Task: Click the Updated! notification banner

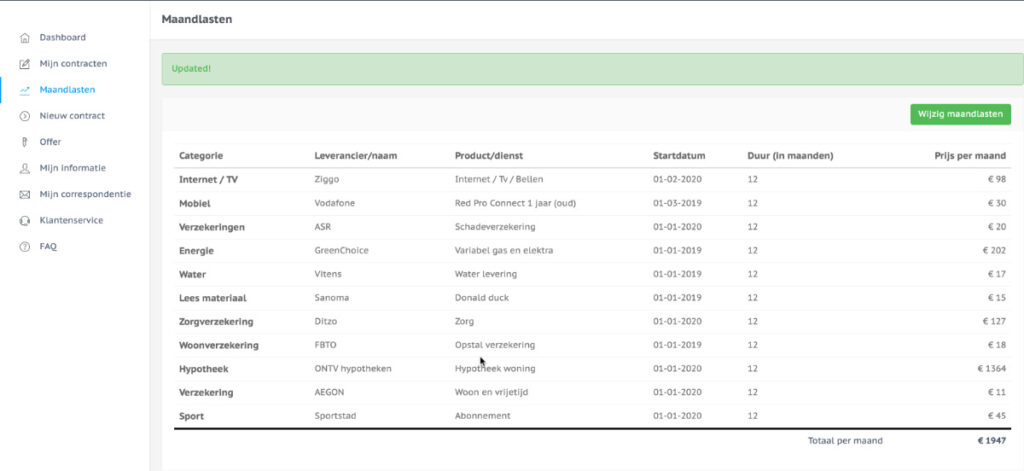Action: (x=592, y=69)
